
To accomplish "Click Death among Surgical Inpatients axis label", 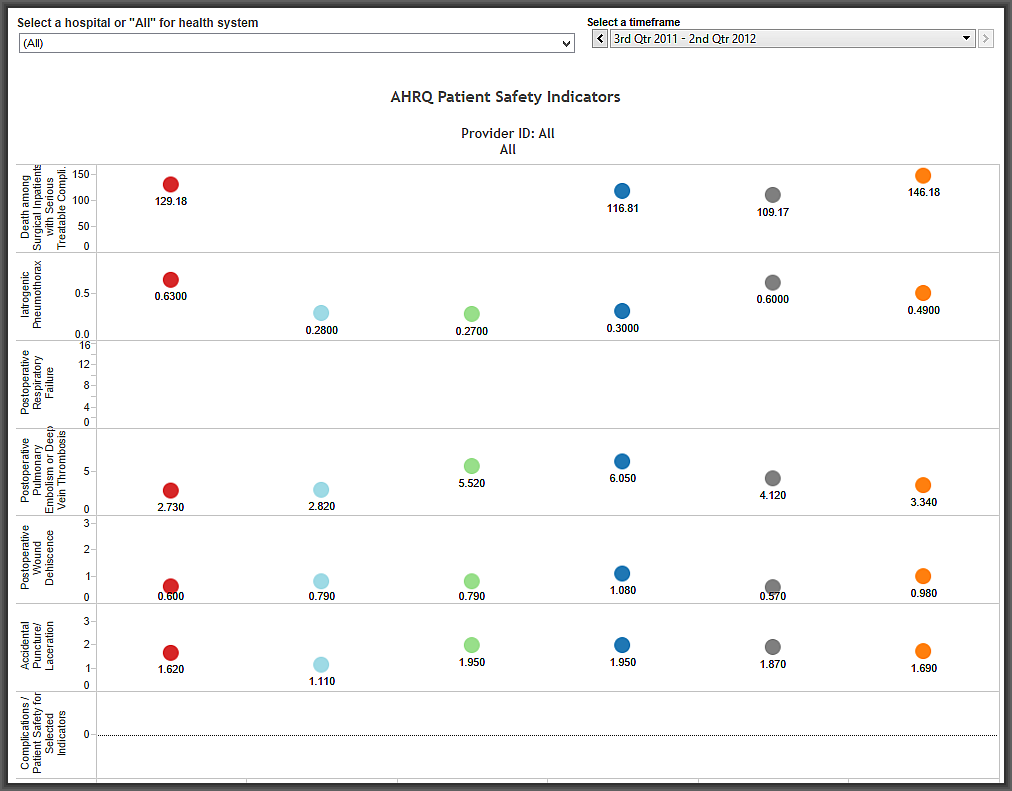I will pos(43,207).
